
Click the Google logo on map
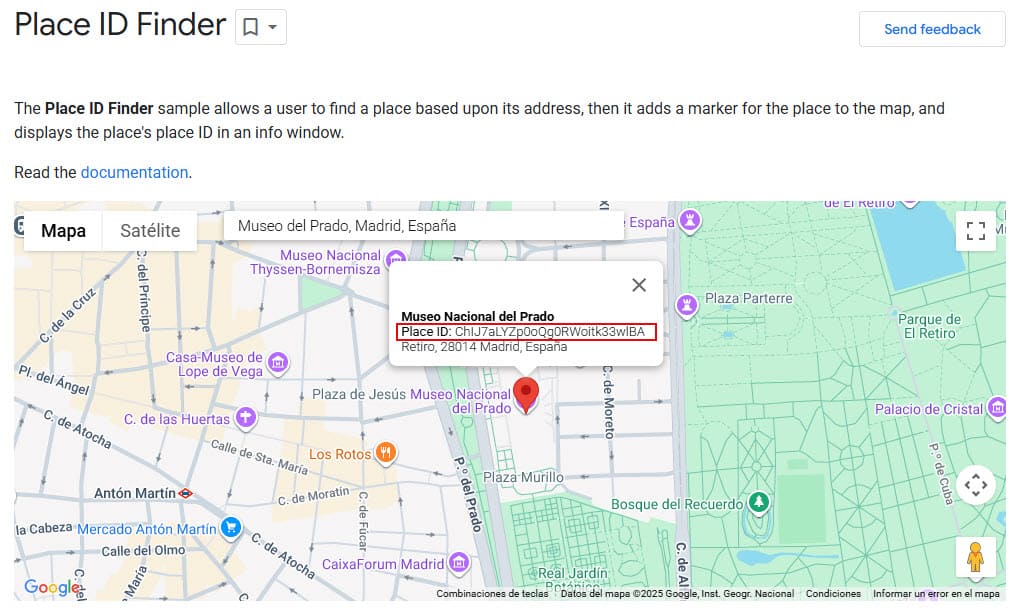[x=52, y=587]
